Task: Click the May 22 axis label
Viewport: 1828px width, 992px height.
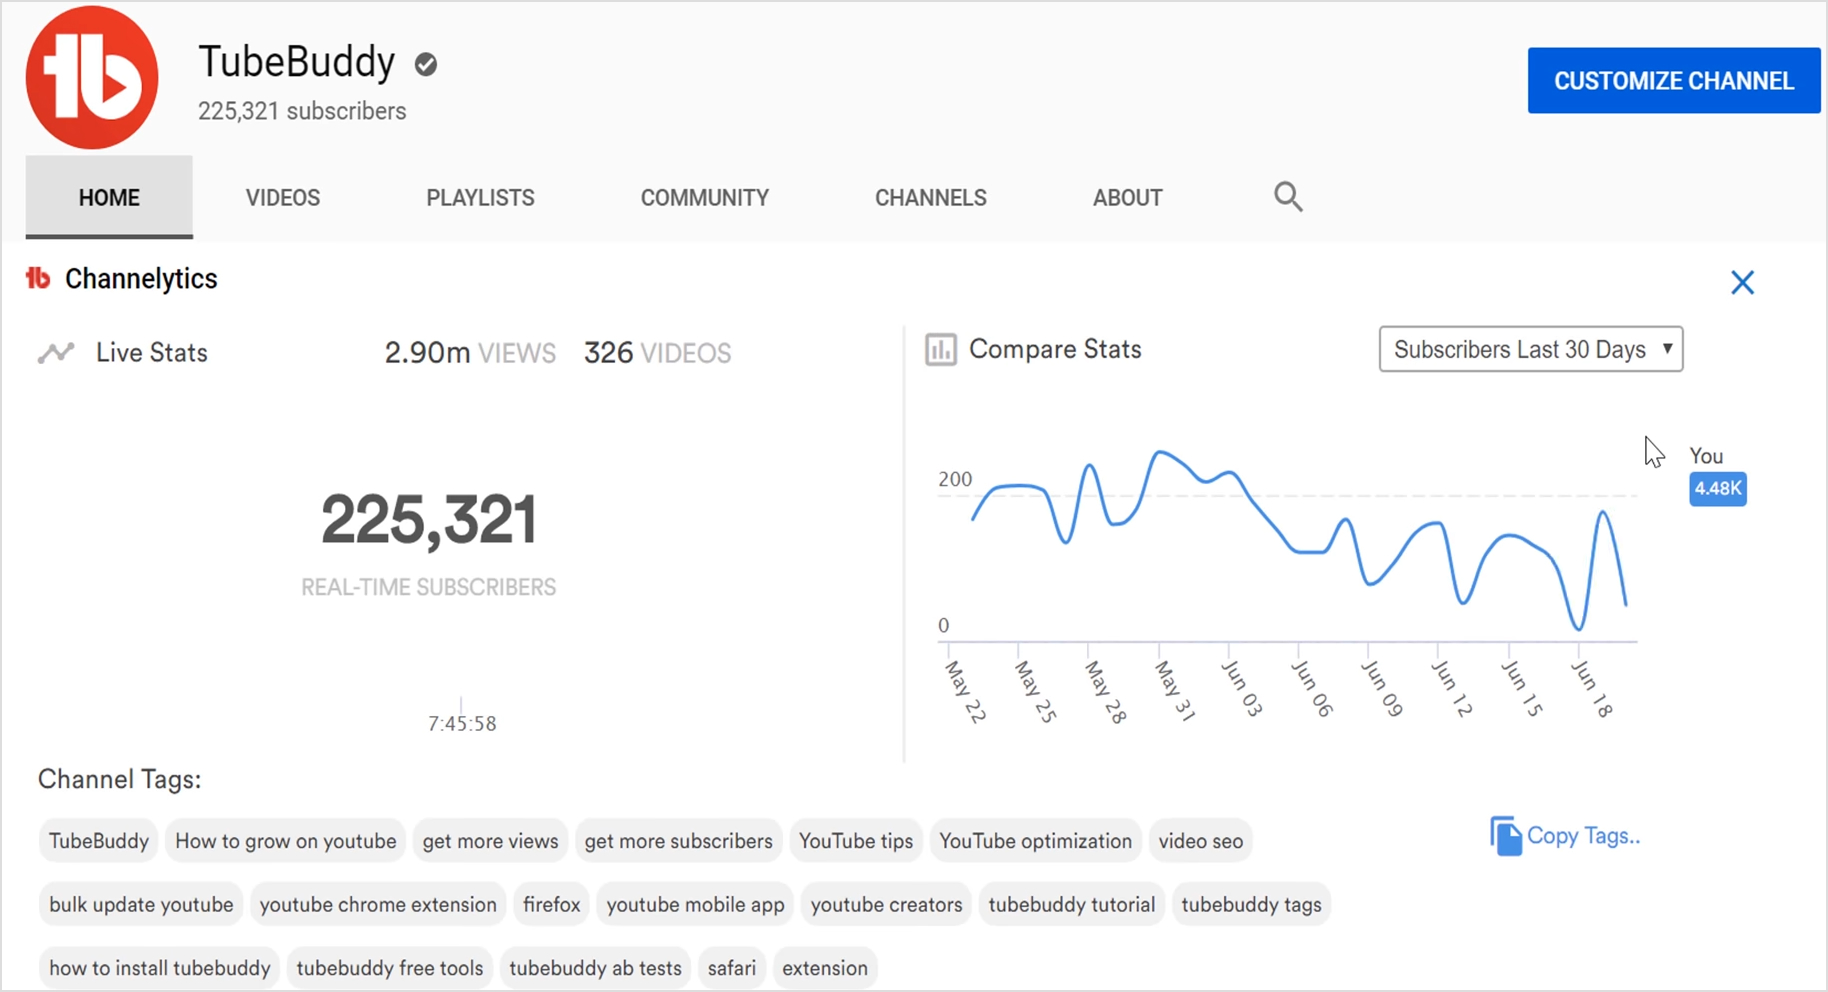Action: point(966,692)
